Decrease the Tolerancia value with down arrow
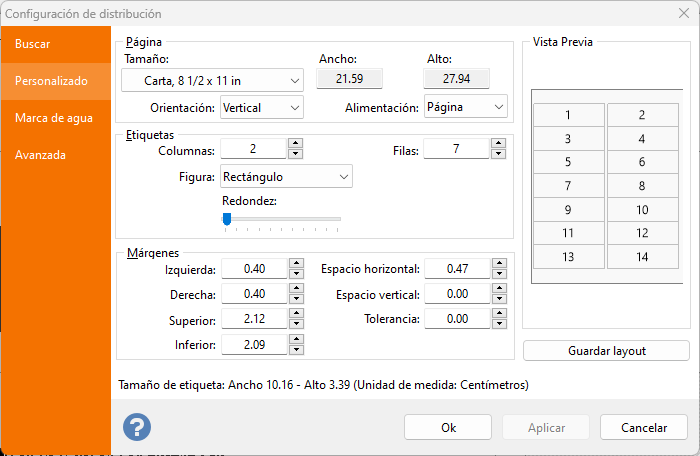Viewport: 700px width, 456px height. pos(499,325)
